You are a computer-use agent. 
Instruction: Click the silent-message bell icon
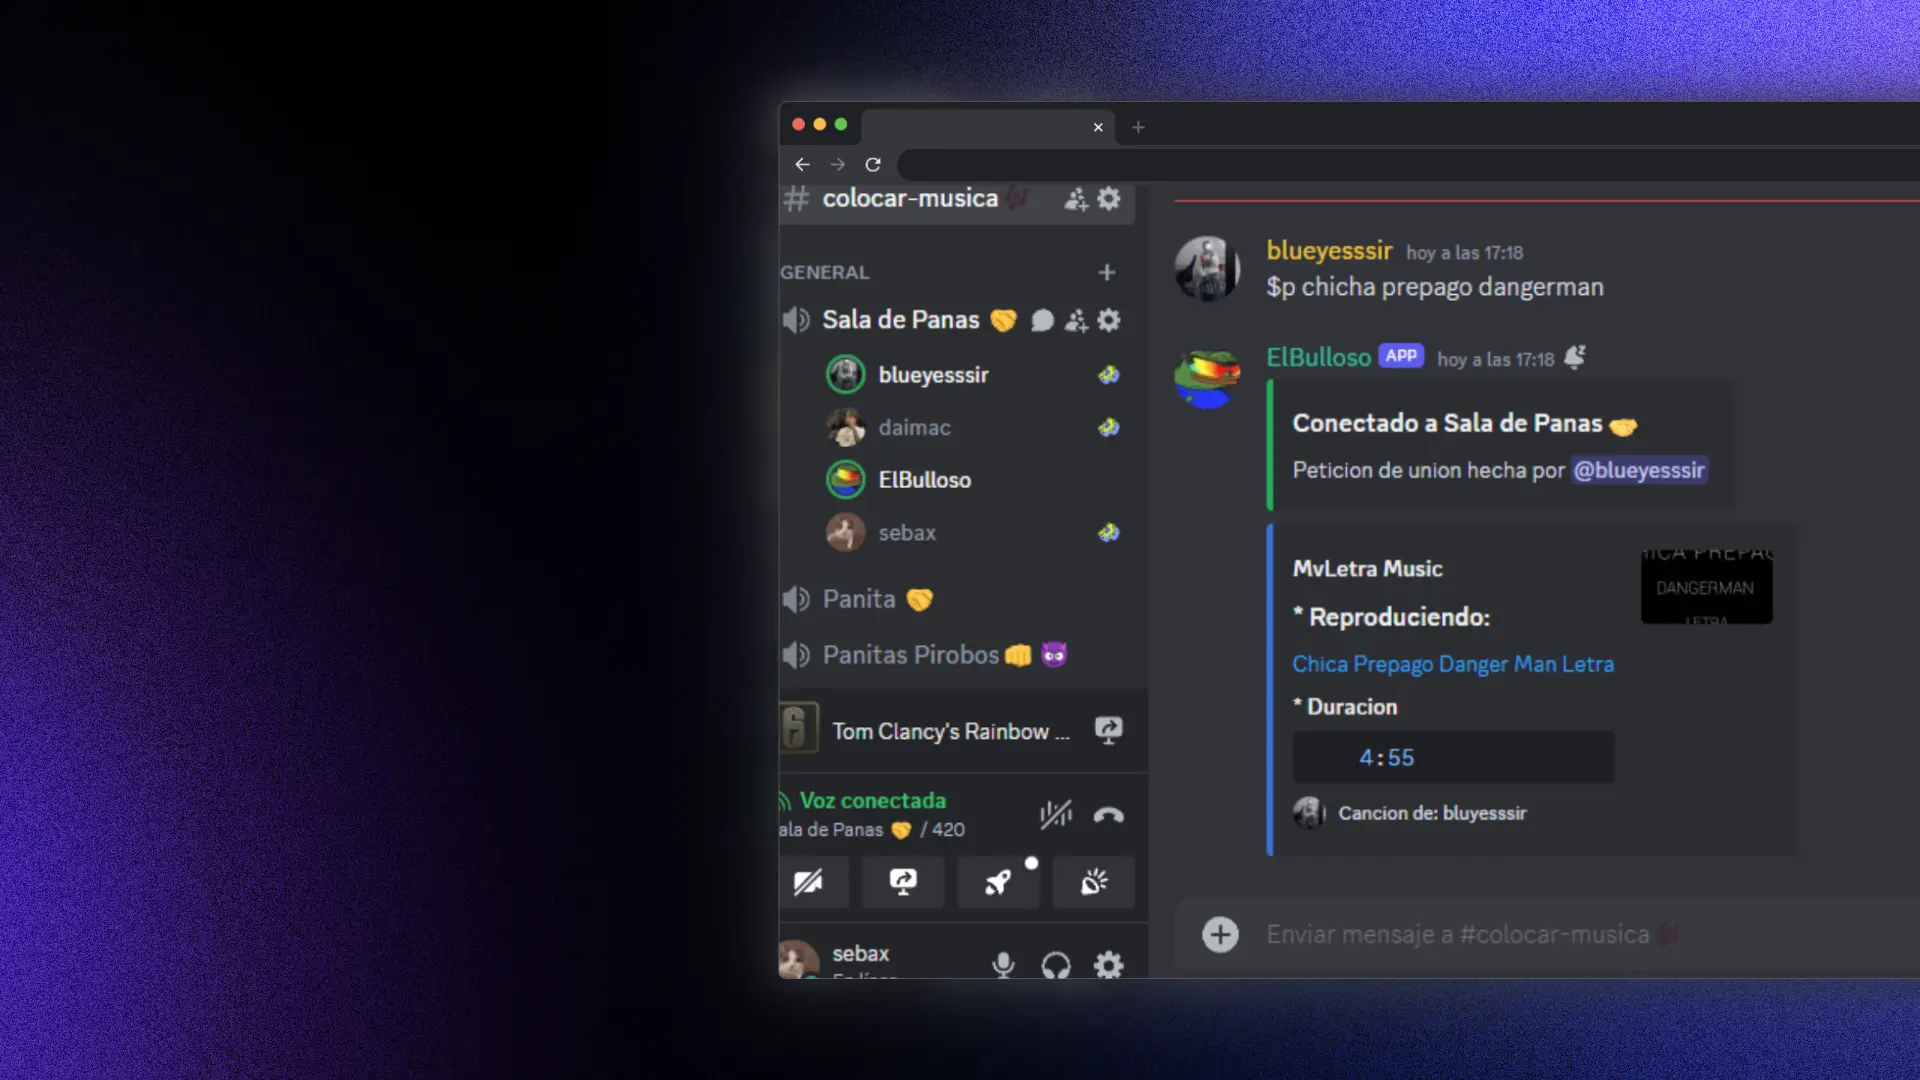coord(1575,357)
